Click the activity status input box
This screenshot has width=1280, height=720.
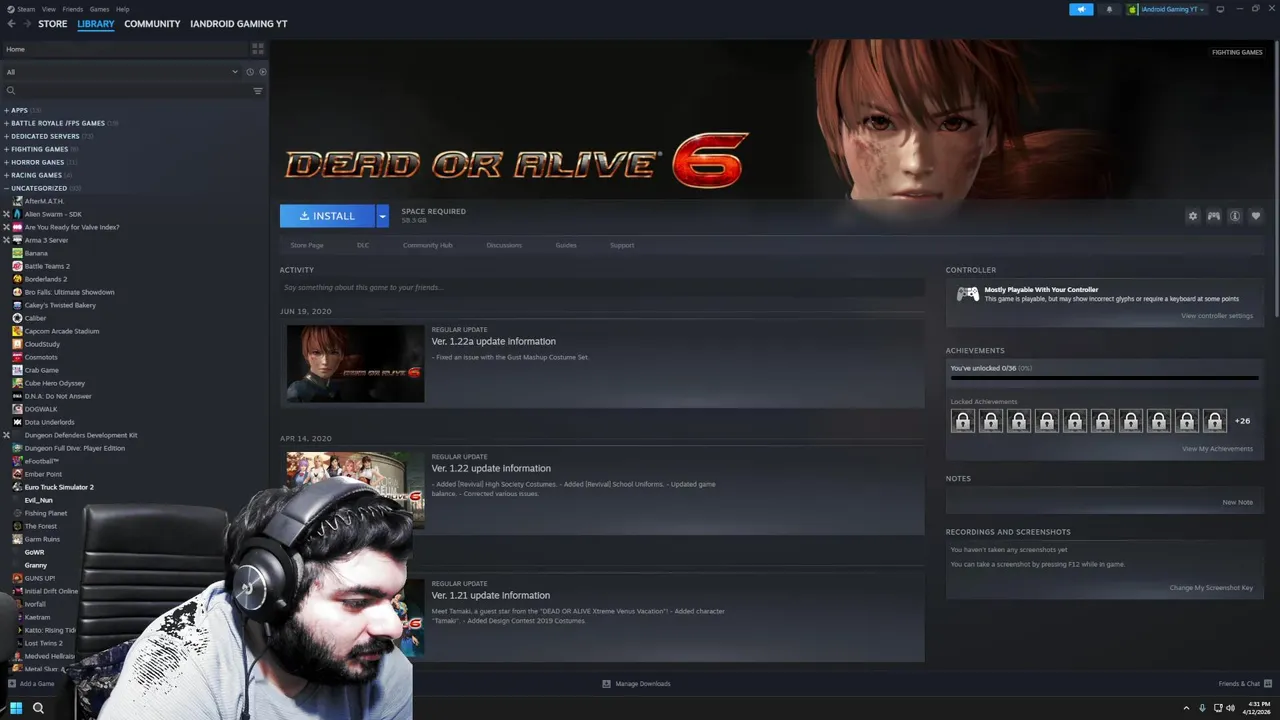602,287
